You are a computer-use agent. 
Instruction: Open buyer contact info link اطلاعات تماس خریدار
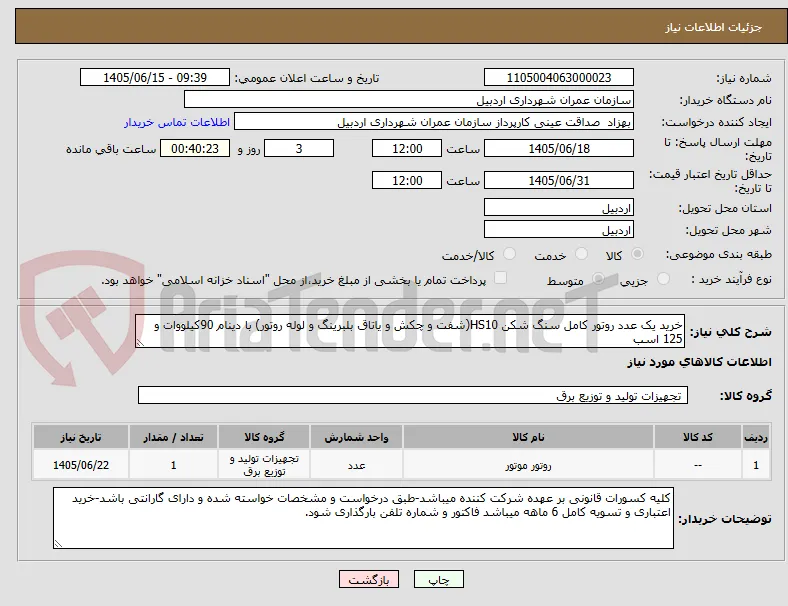click(x=177, y=122)
